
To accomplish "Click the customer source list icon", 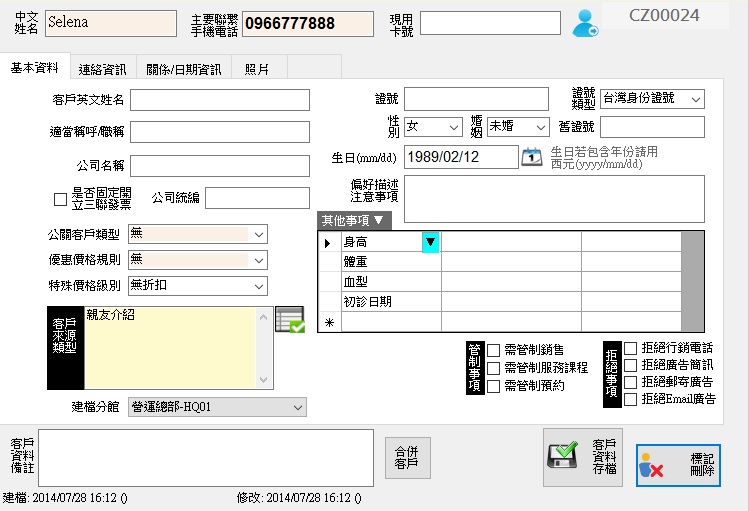I will coord(289,320).
